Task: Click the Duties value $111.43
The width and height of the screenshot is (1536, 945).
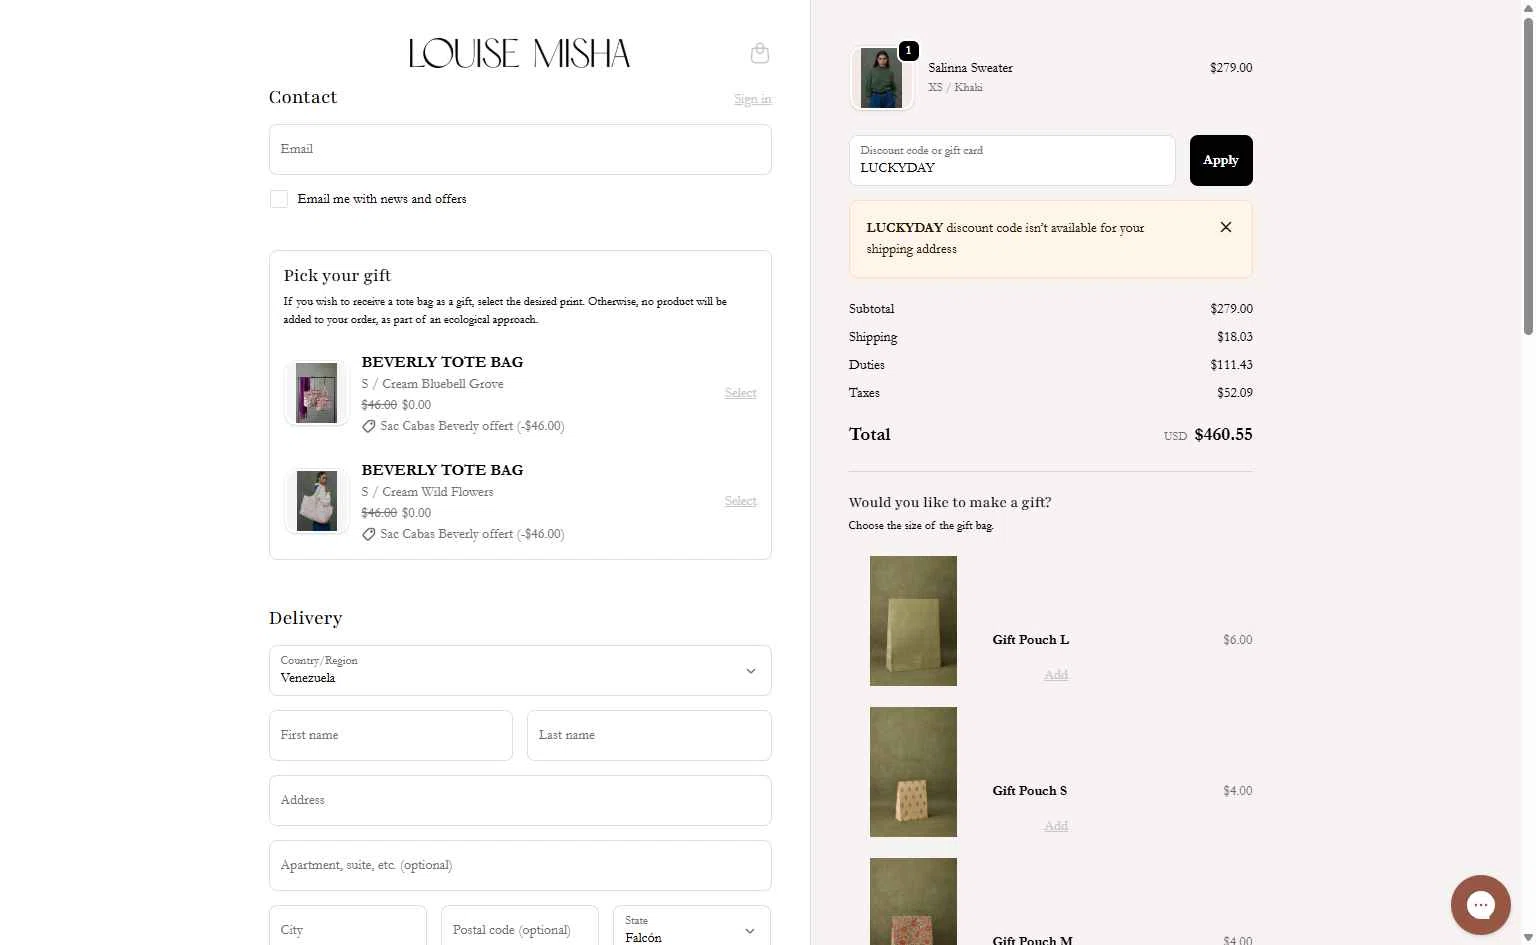Action: [x=1231, y=365]
